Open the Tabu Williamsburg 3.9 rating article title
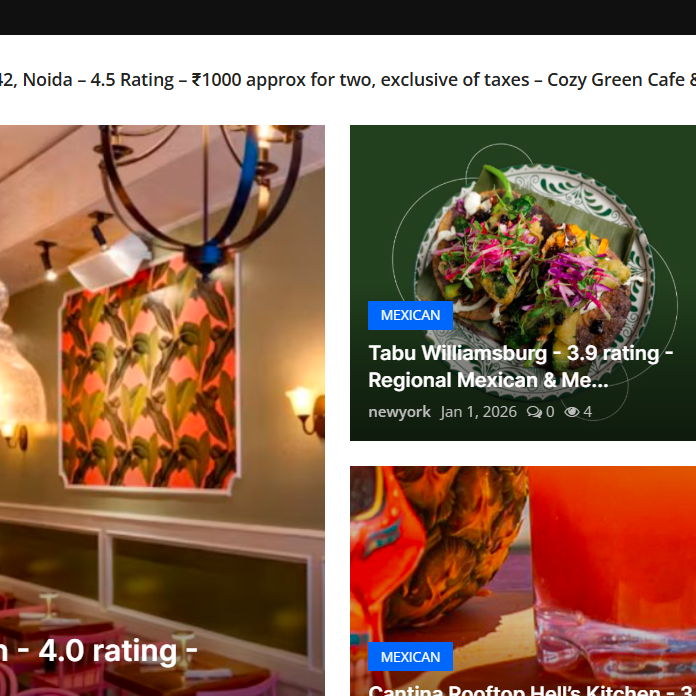Viewport: 696px width, 696px height. 521,367
